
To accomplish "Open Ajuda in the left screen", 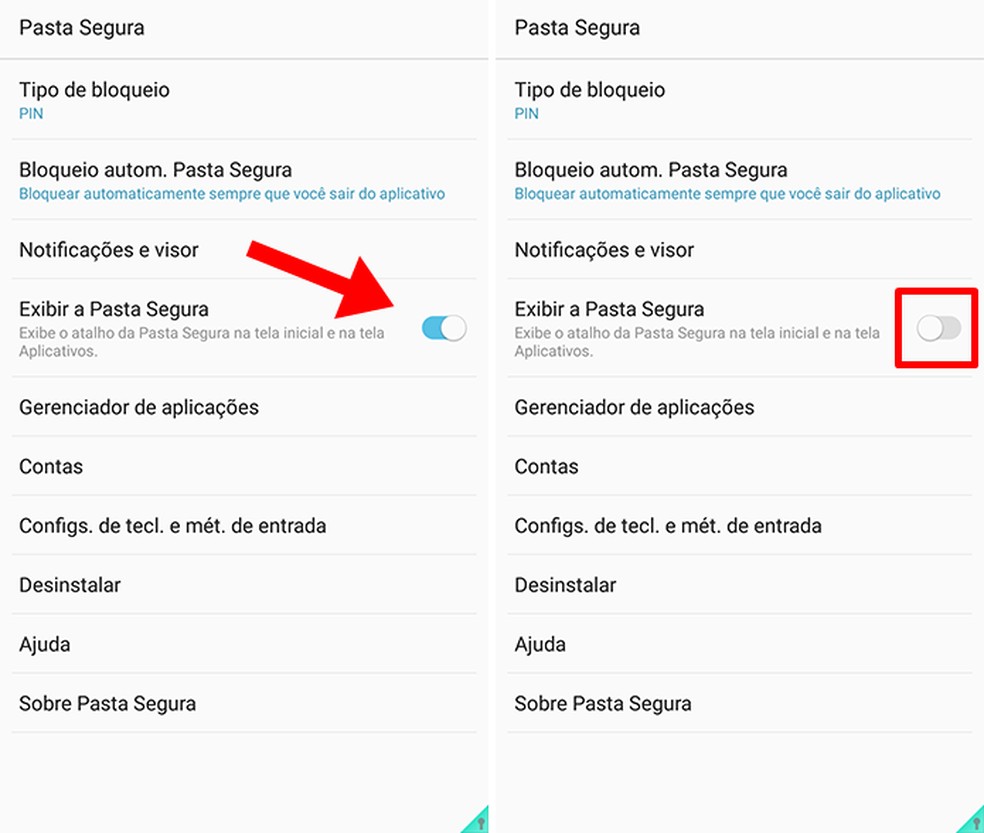I will (x=244, y=644).
